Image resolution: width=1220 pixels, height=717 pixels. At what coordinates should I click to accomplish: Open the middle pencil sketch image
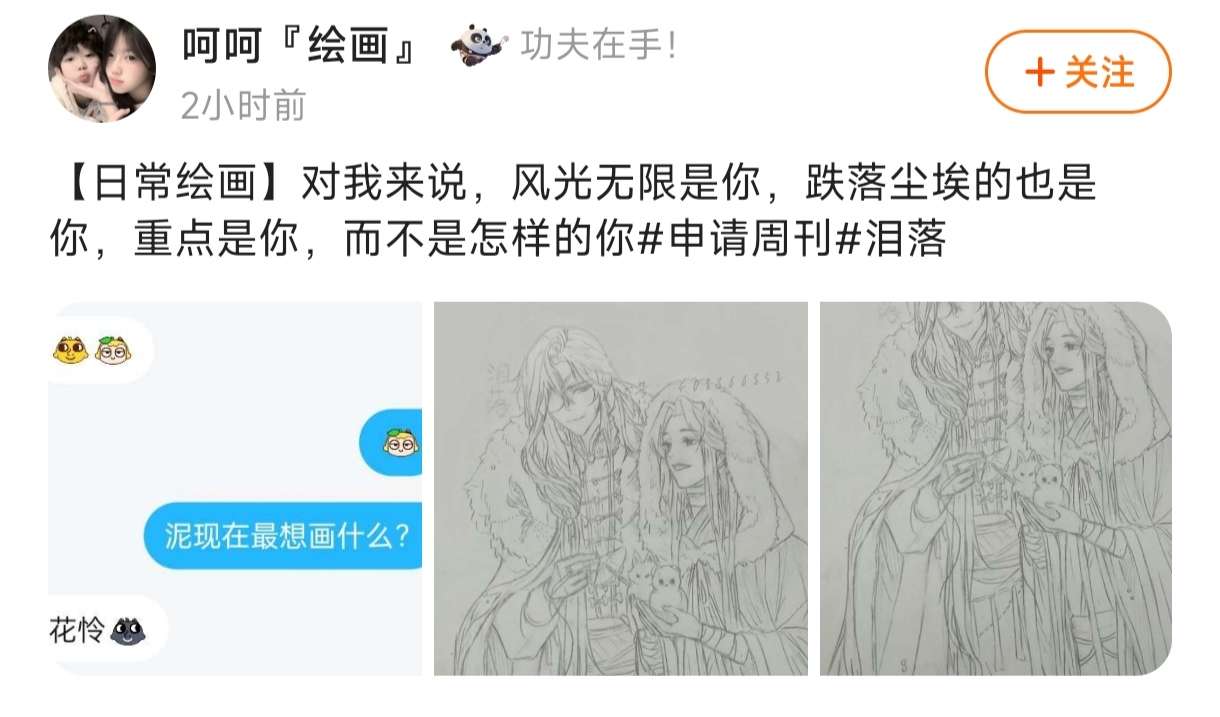620,488
